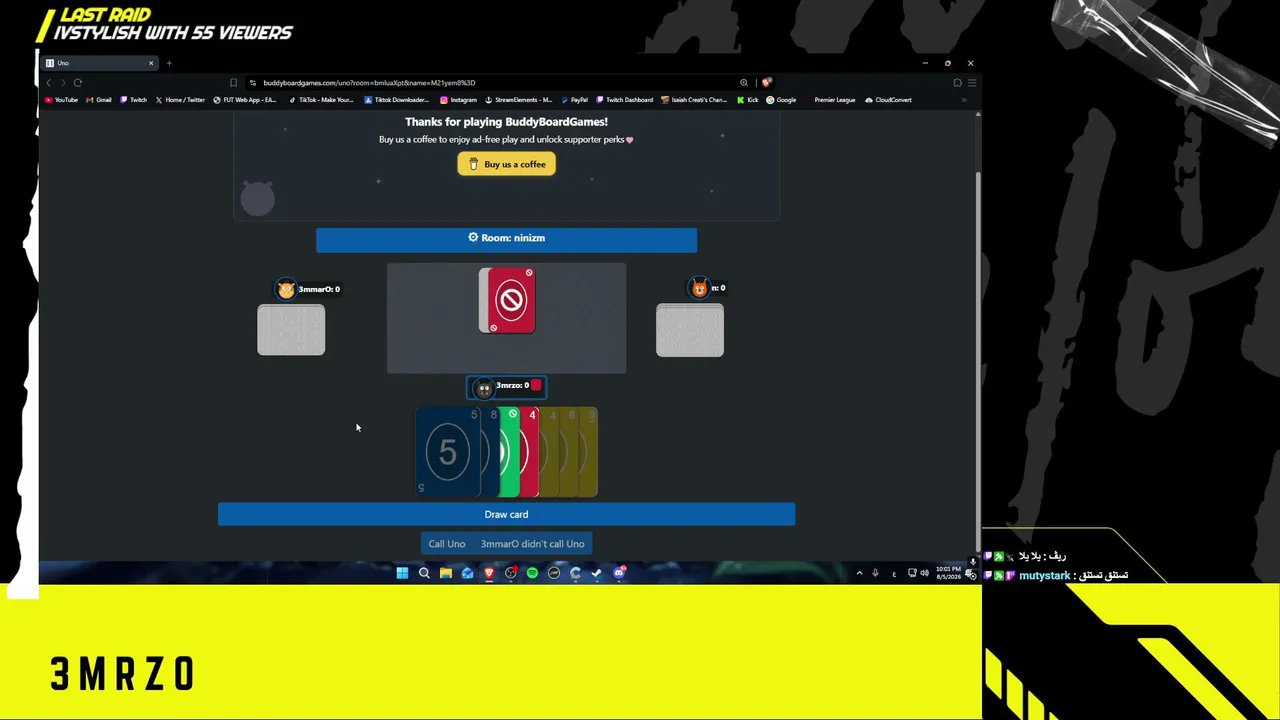
Task: Open the Gmail bookmark
Action: [99, 100]
